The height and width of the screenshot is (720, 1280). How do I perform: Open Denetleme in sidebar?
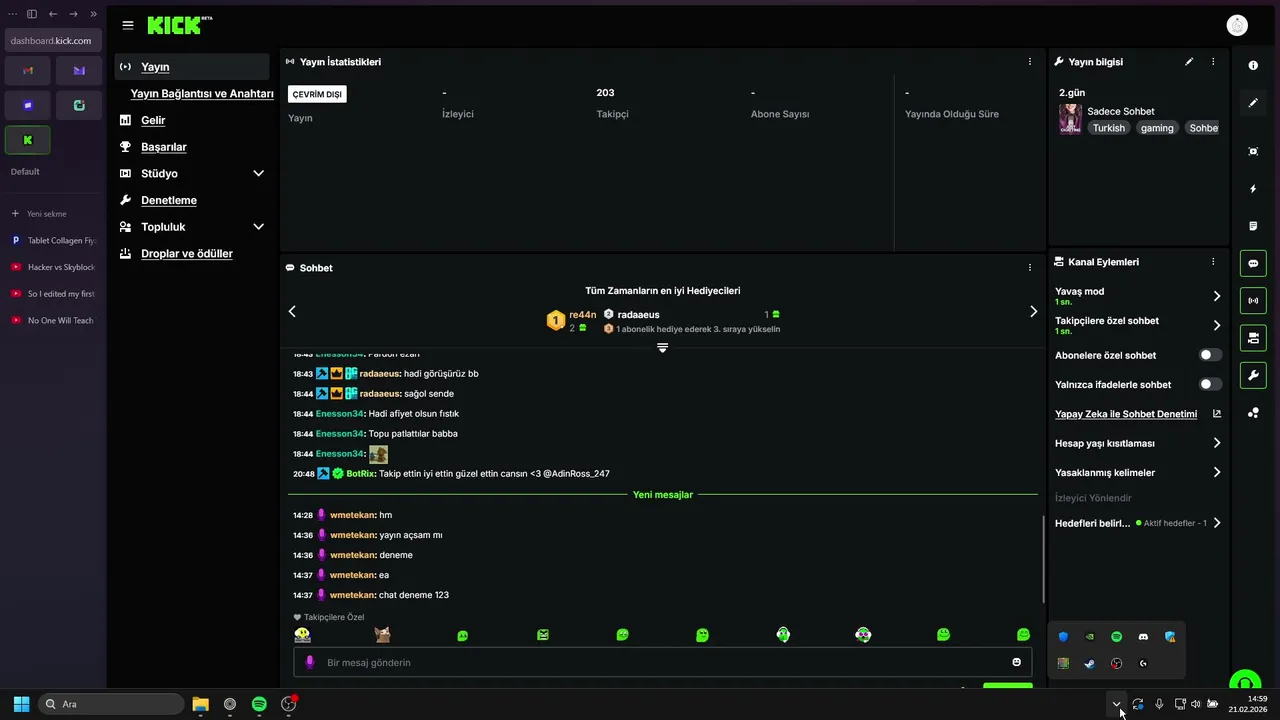pos(169,200)
